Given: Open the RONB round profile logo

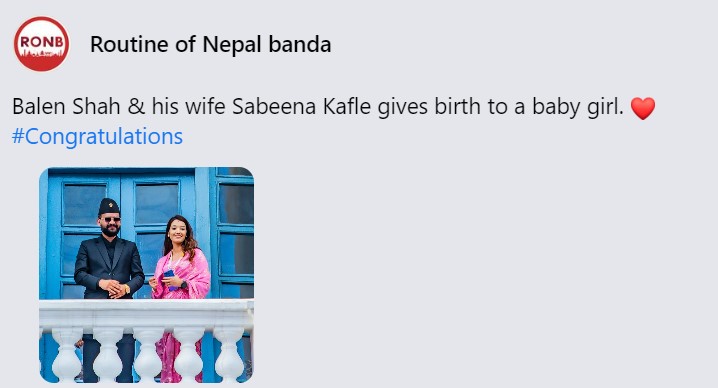Looking at the screenshot, I should pyautogui.click(x=42, y=44).
